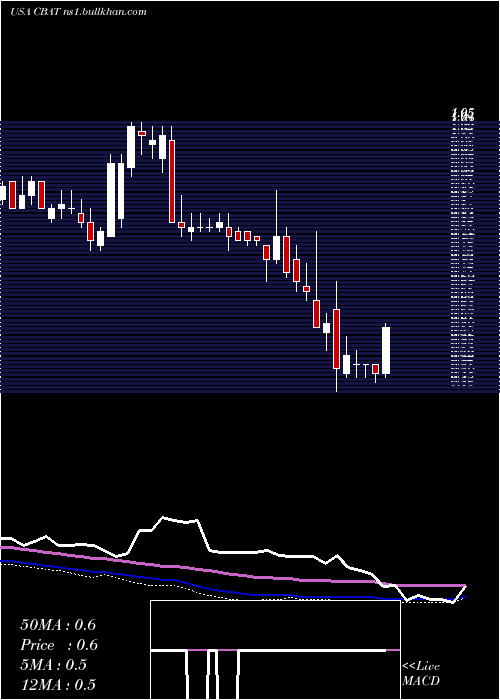Select the '12MA : 0.5' reading

(x=58, y=684)
